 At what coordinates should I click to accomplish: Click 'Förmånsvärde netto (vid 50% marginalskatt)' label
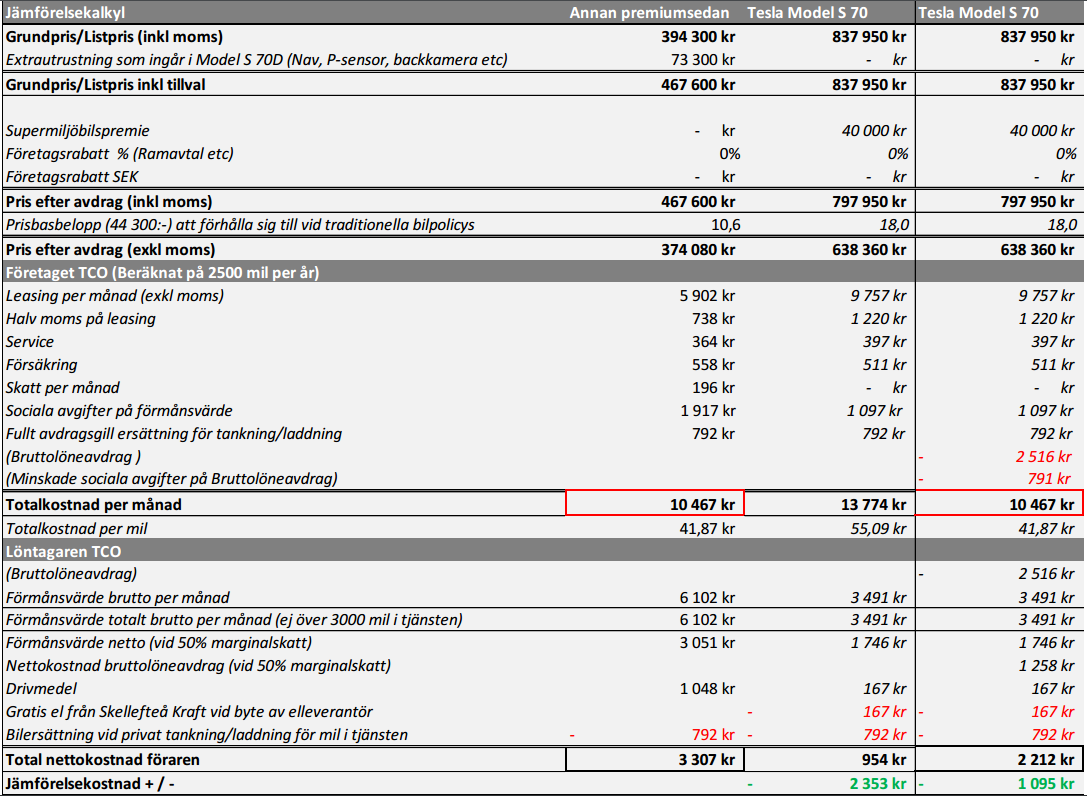tap(159, 642)
